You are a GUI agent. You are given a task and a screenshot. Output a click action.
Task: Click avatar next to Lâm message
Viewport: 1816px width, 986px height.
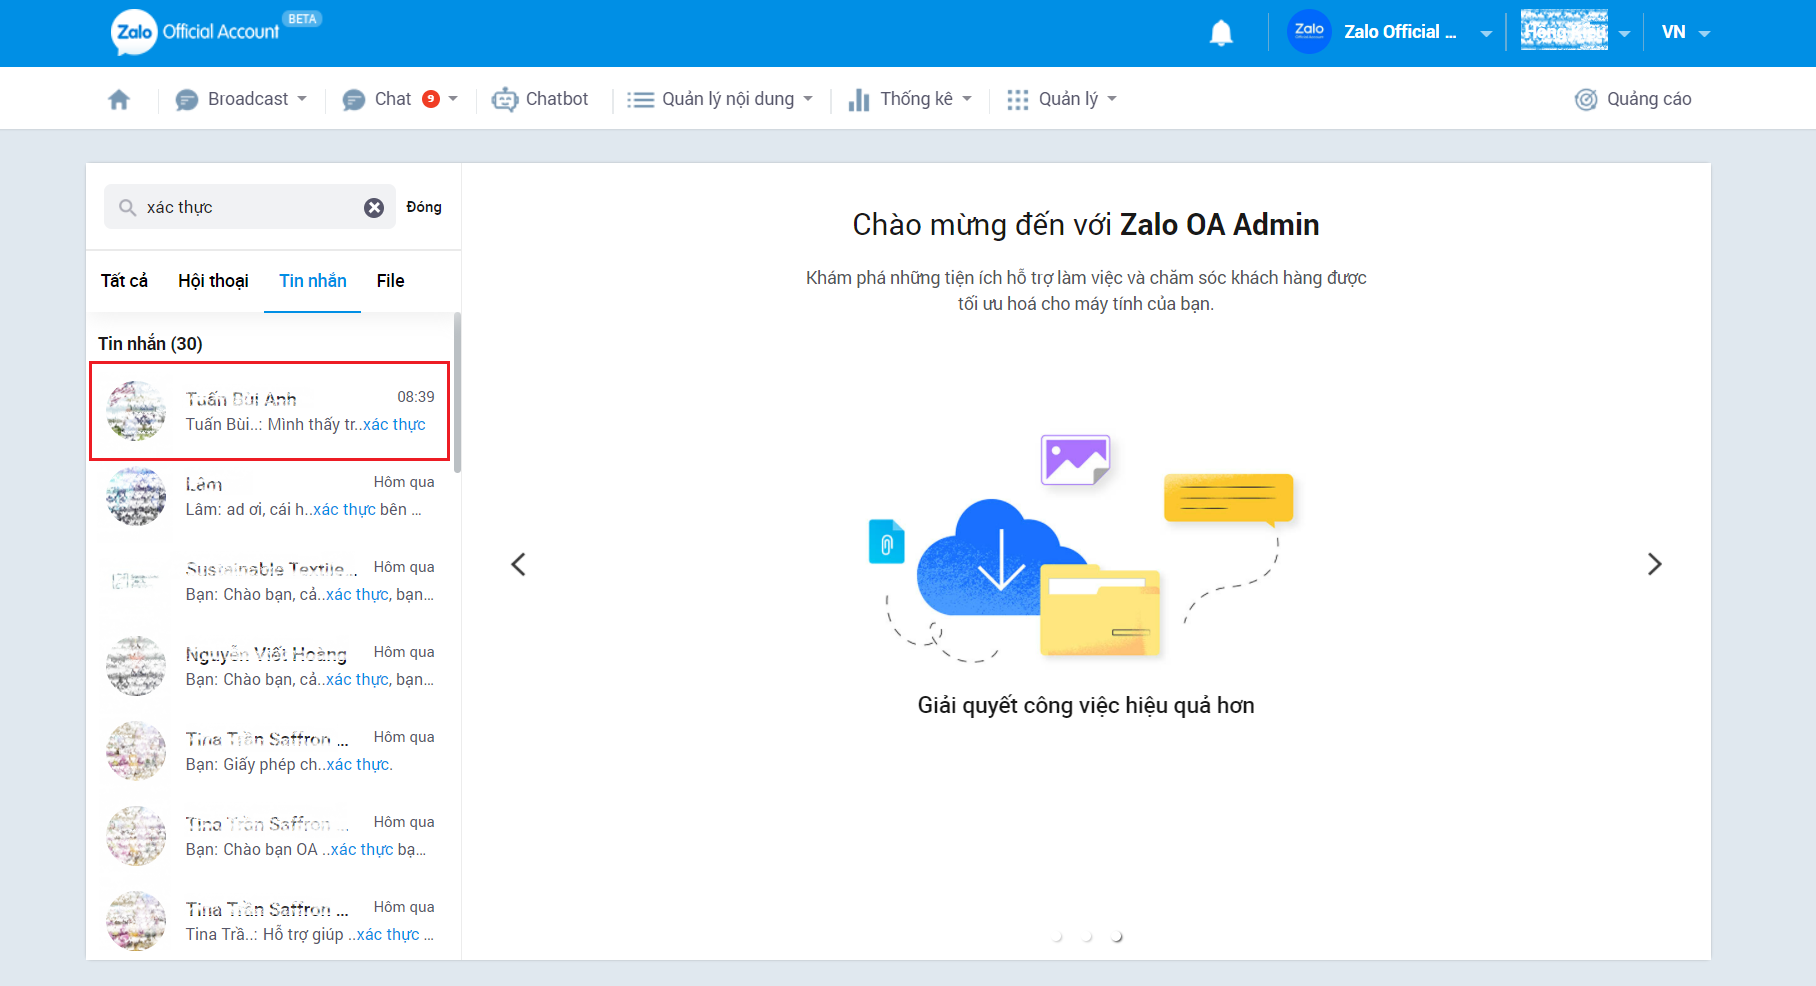coord(136,496)
